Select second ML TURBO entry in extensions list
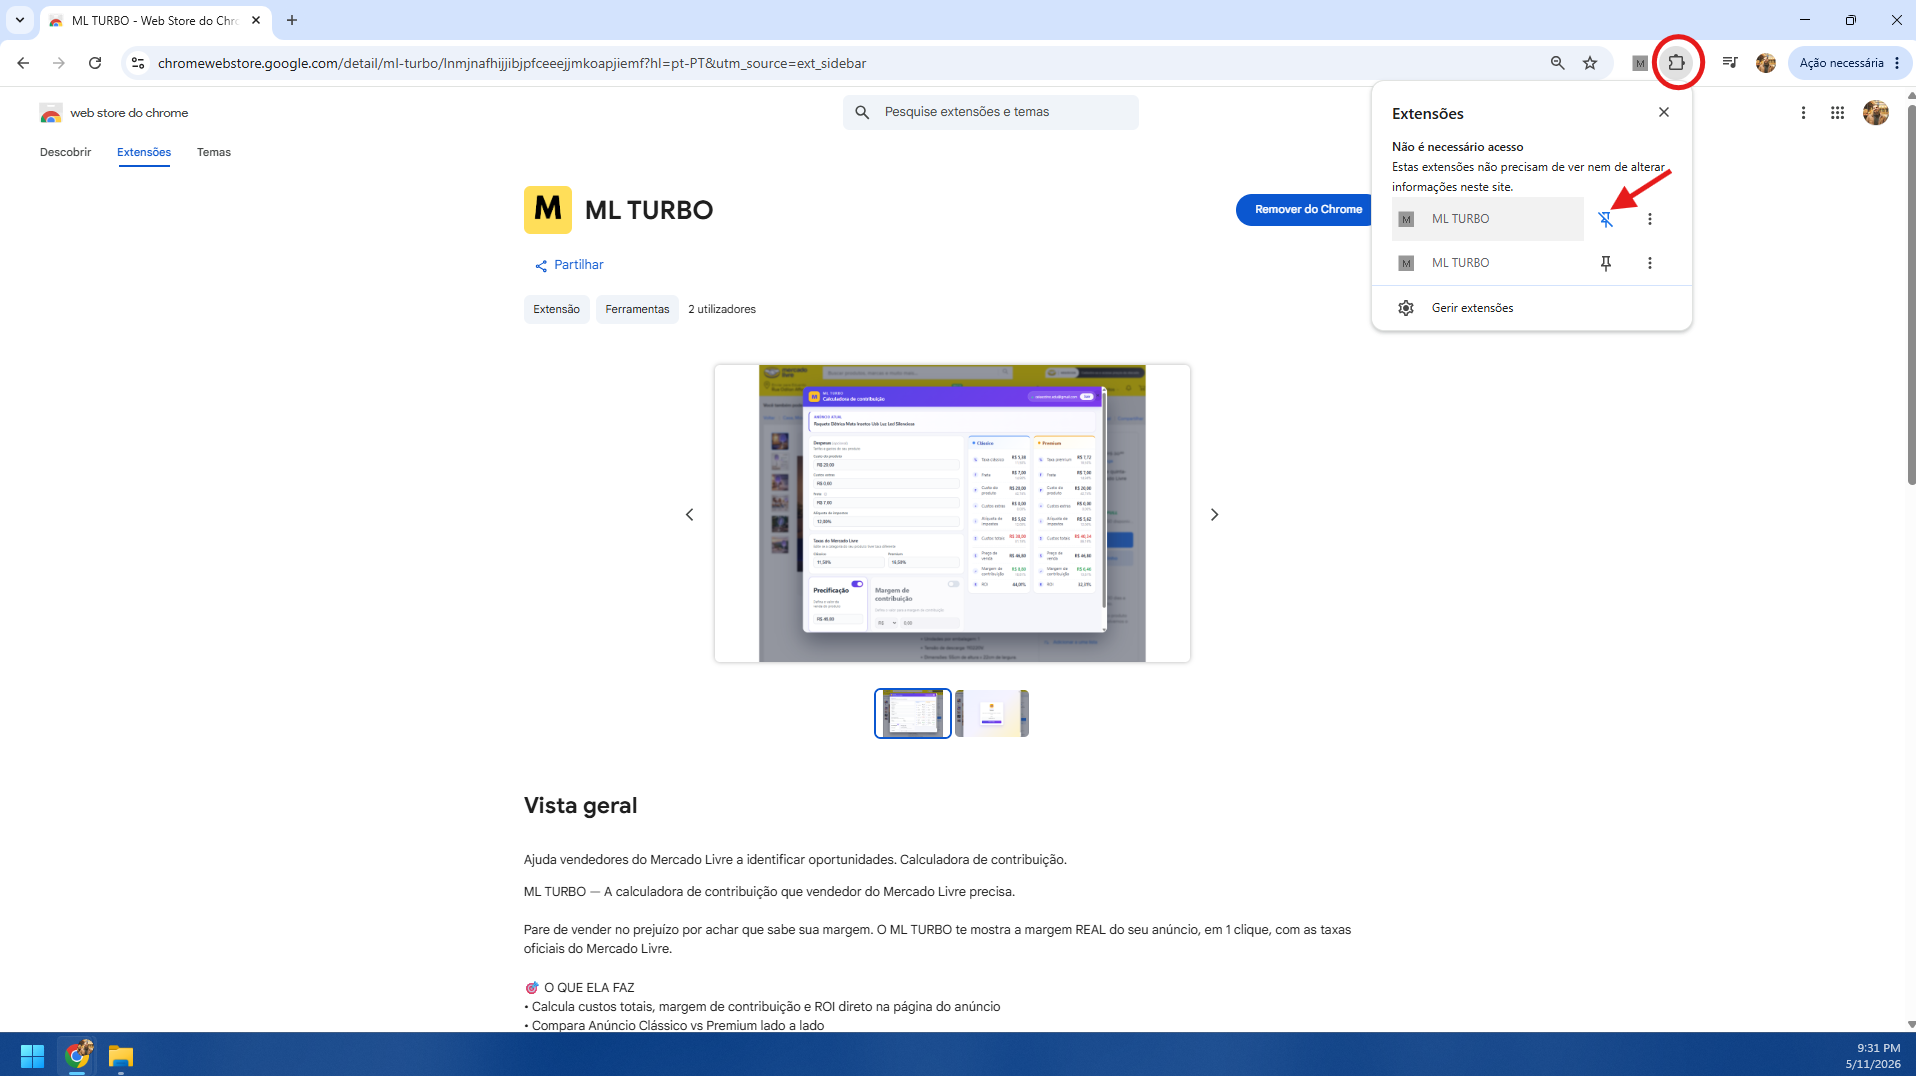Screen dimensions: 1916x1076 (x=1488, y=263)
